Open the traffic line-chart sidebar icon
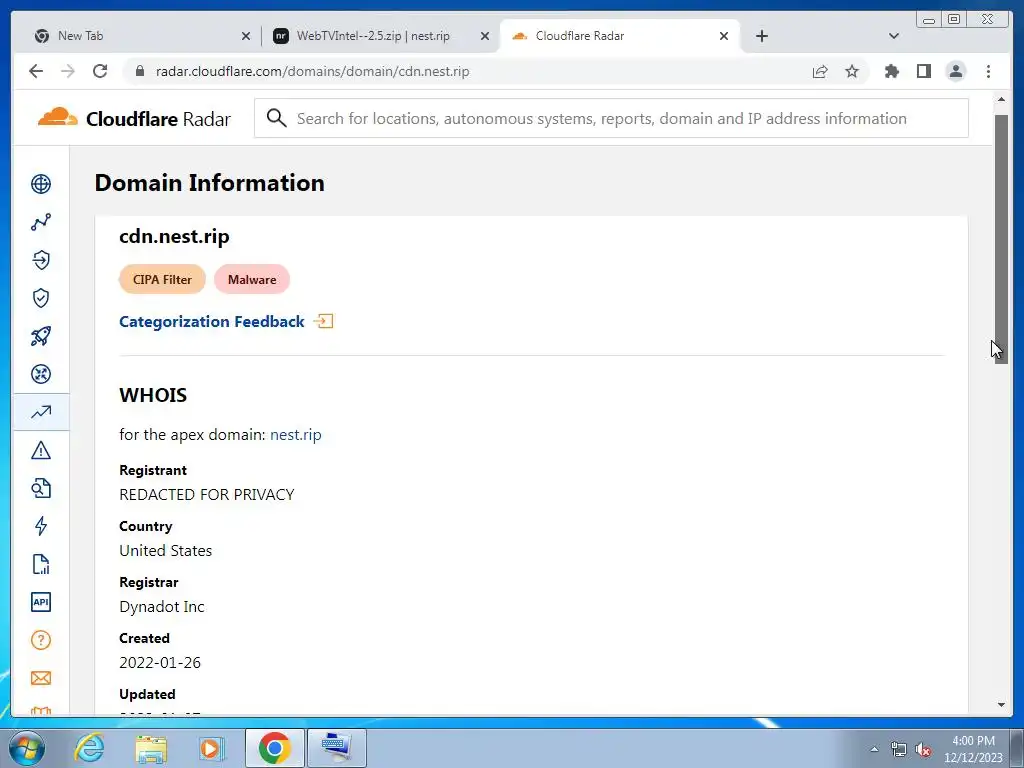The image size is (1024, 768). (40, 222)
